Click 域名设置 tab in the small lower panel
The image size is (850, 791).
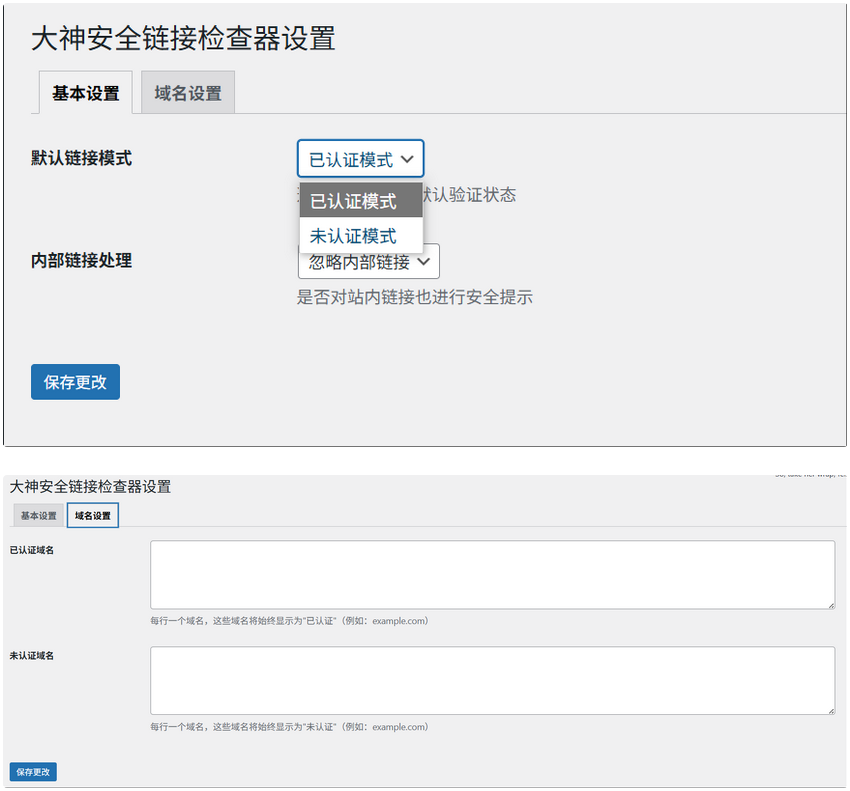(93, 516)
